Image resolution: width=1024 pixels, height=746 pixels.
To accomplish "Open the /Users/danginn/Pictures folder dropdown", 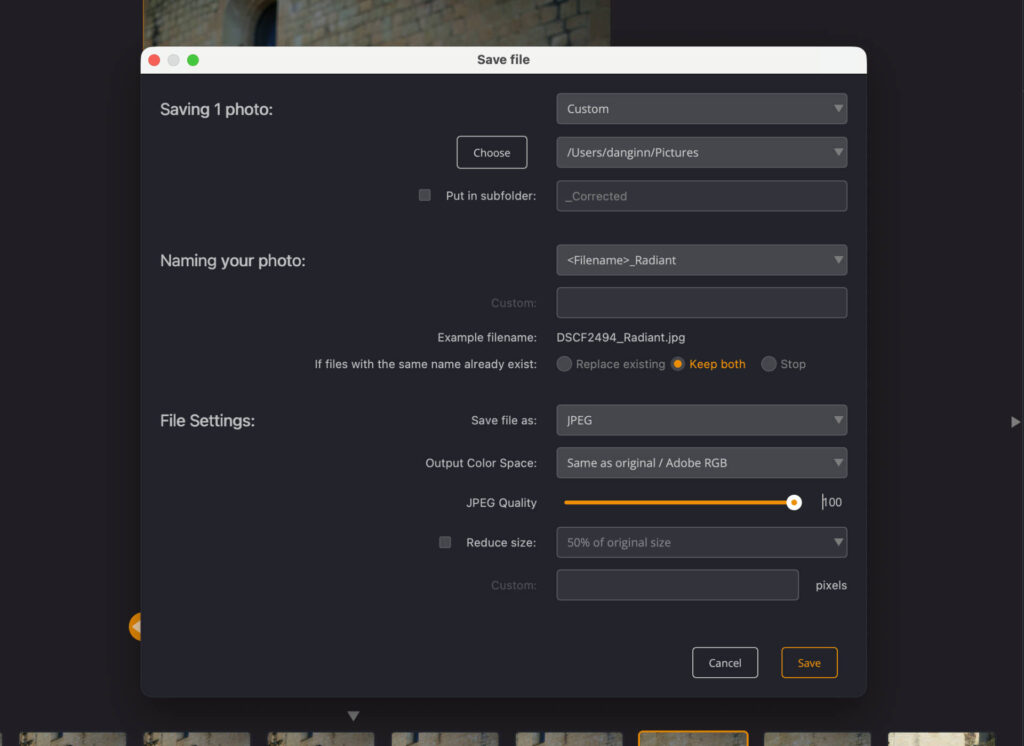I will coord(701,152).
